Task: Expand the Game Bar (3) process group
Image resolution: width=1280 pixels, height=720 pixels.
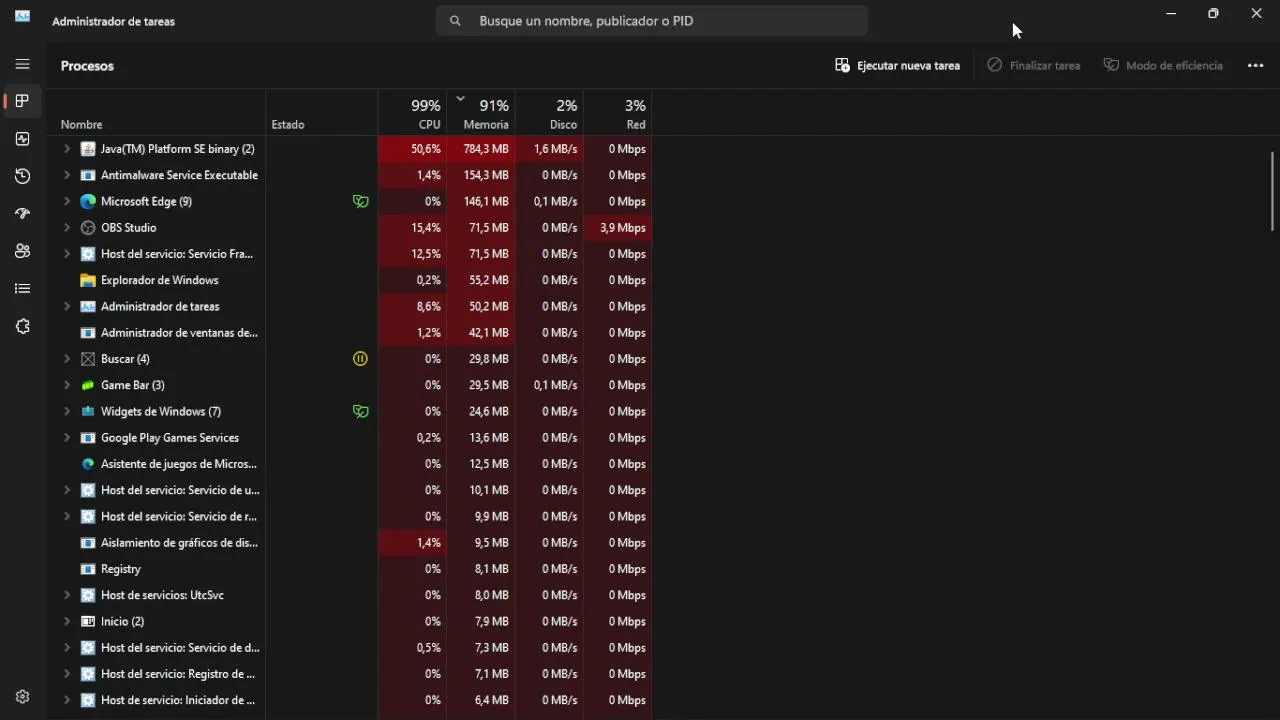Action: pos(67,385)
